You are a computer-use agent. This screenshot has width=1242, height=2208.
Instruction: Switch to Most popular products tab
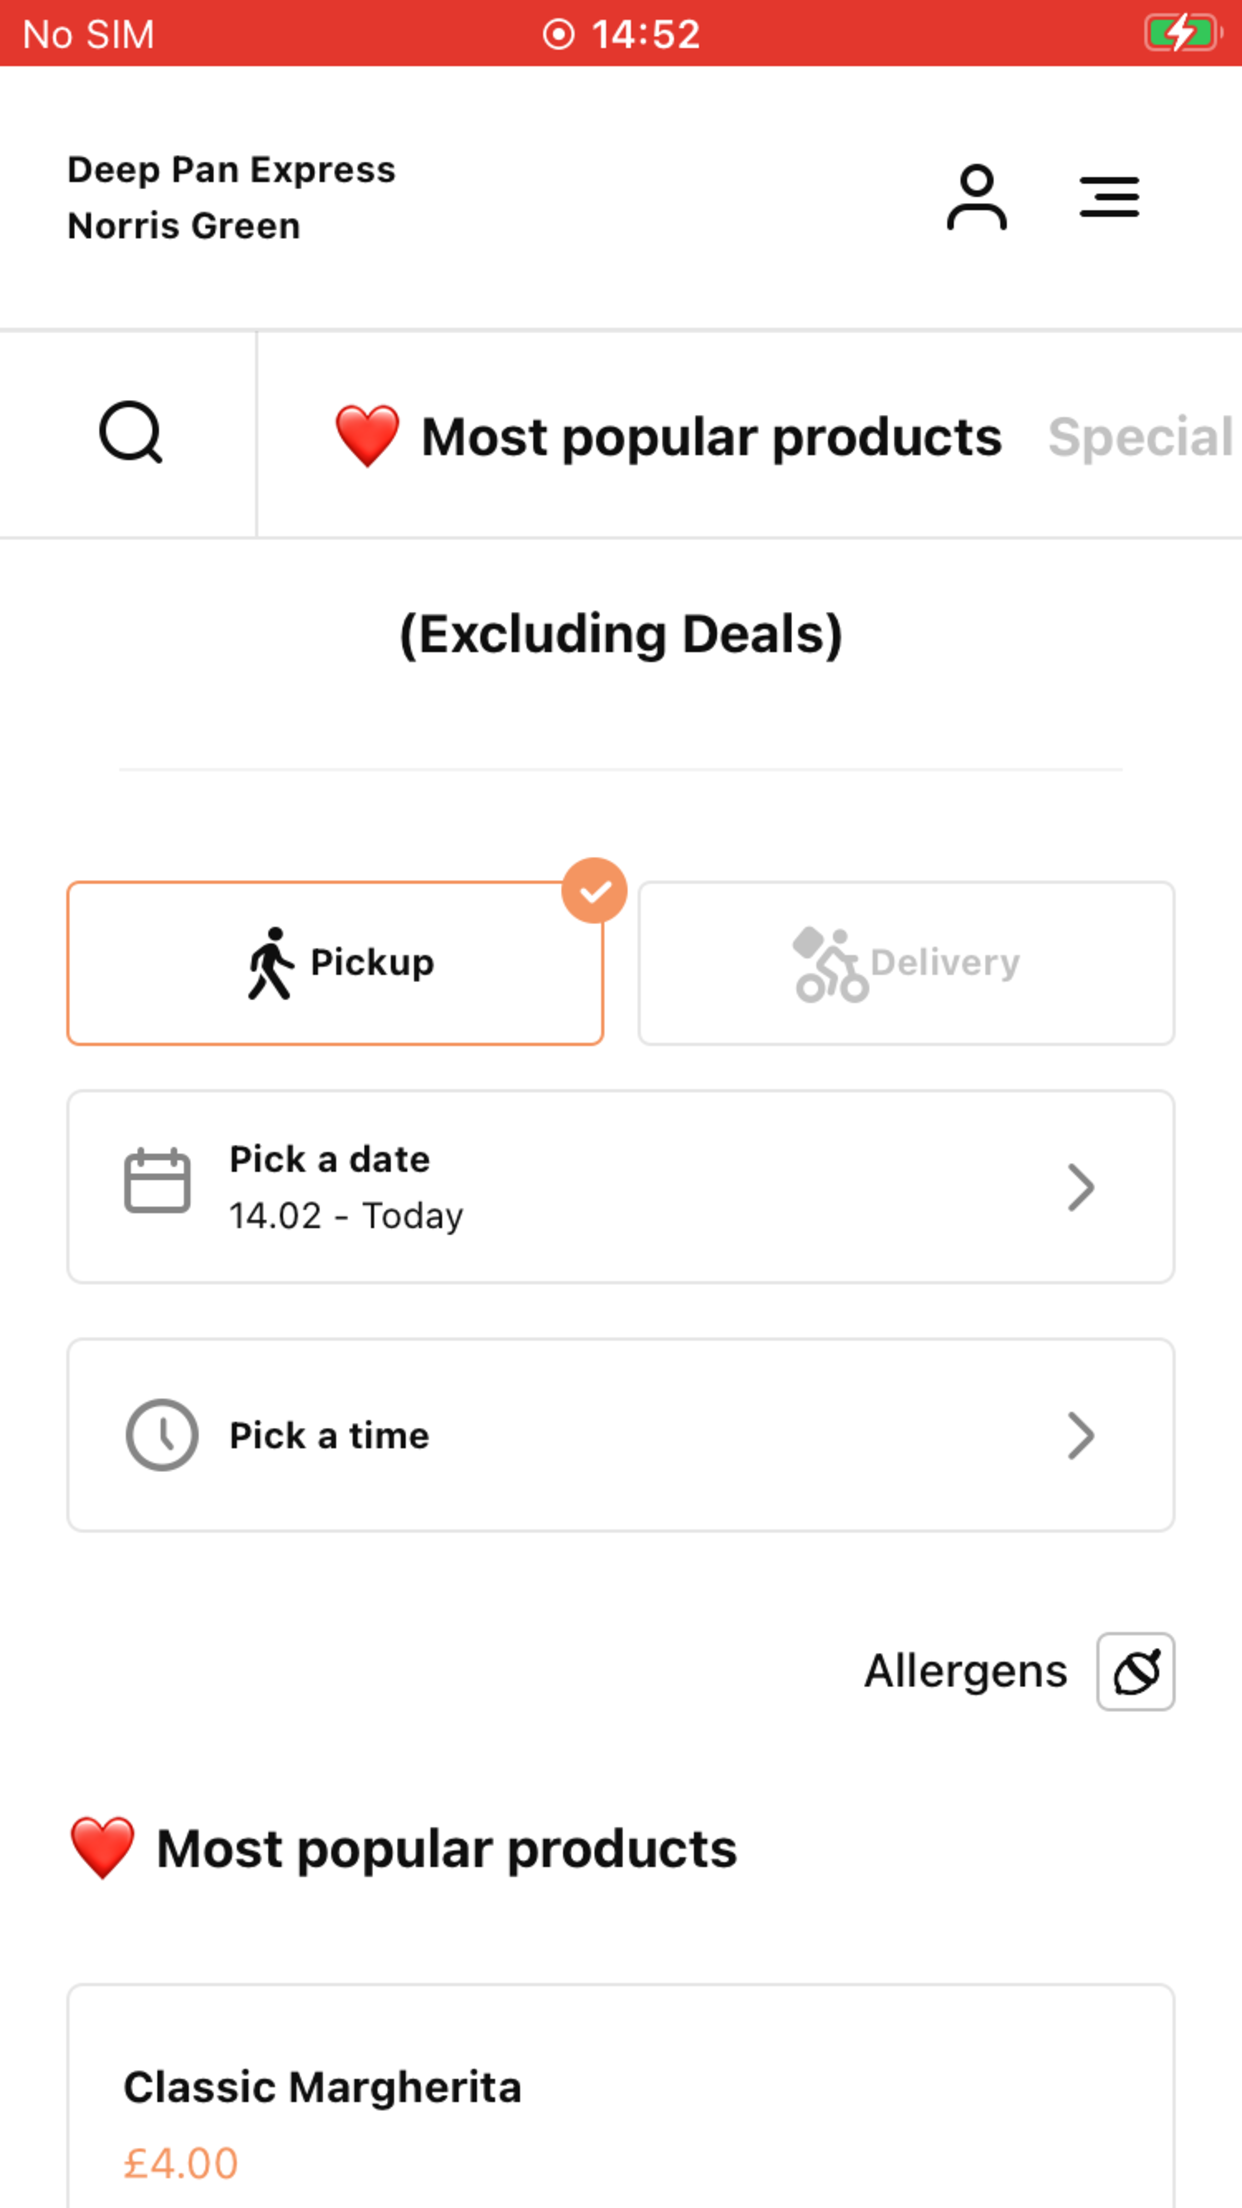tap(667, 437)
